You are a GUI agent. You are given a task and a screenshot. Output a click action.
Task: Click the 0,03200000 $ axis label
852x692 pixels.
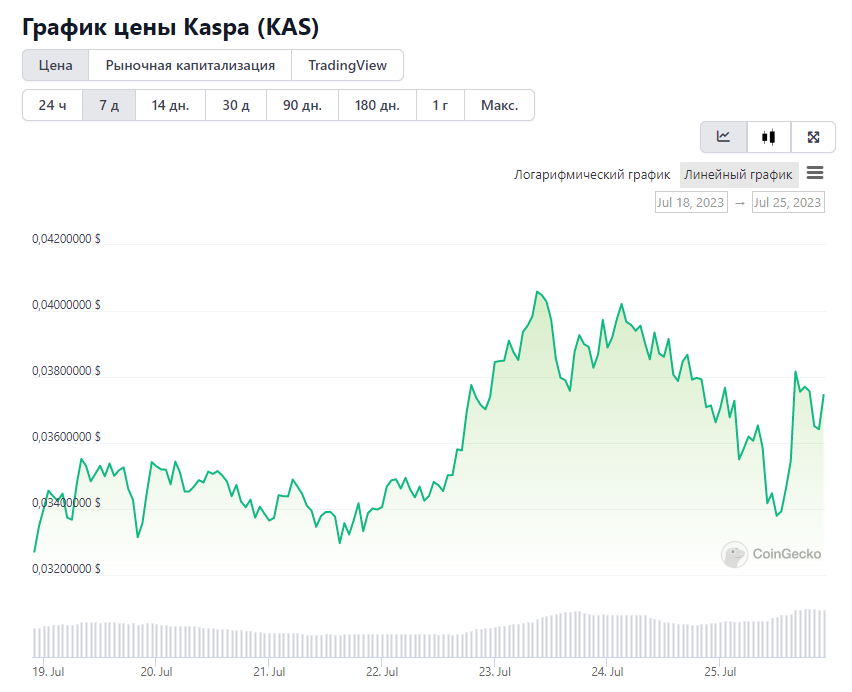[x=66, y=569]
